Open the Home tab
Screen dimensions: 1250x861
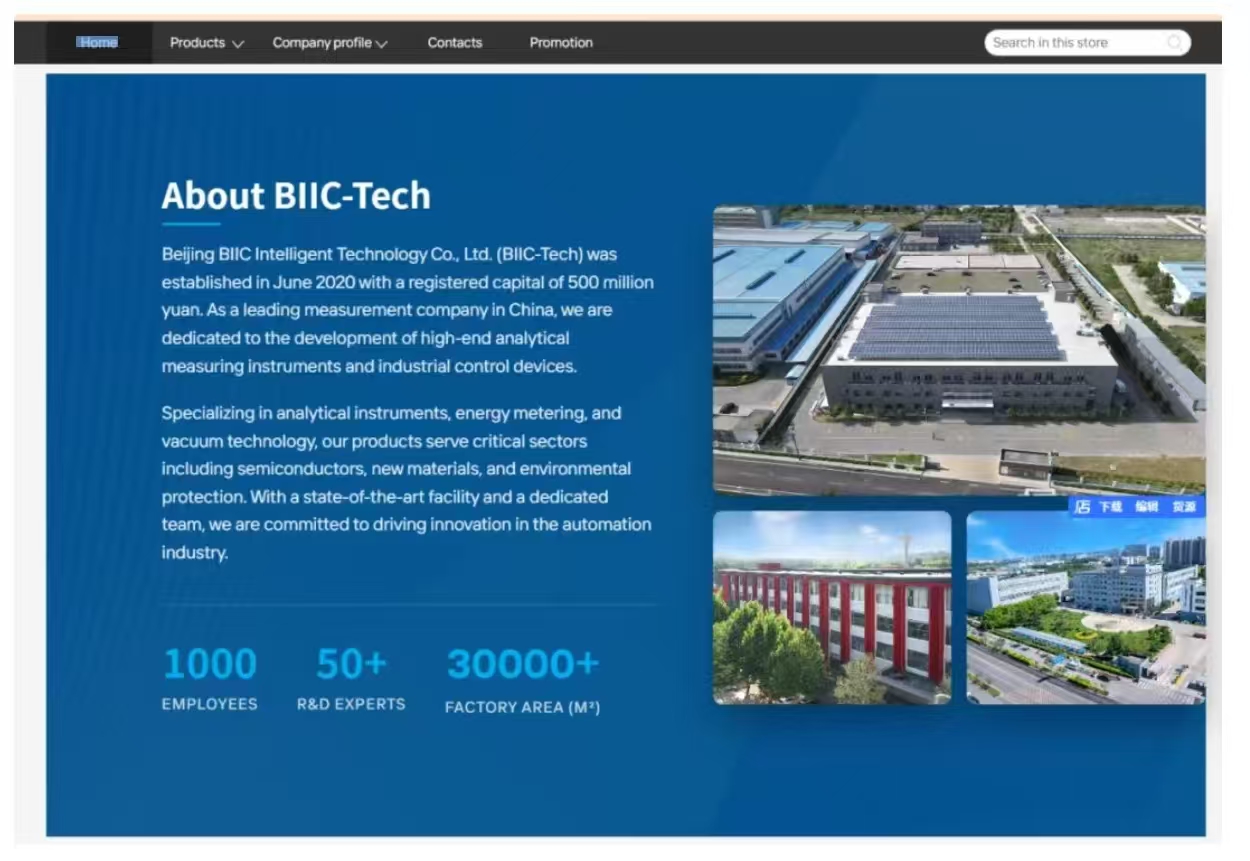[x=98, y=43]
